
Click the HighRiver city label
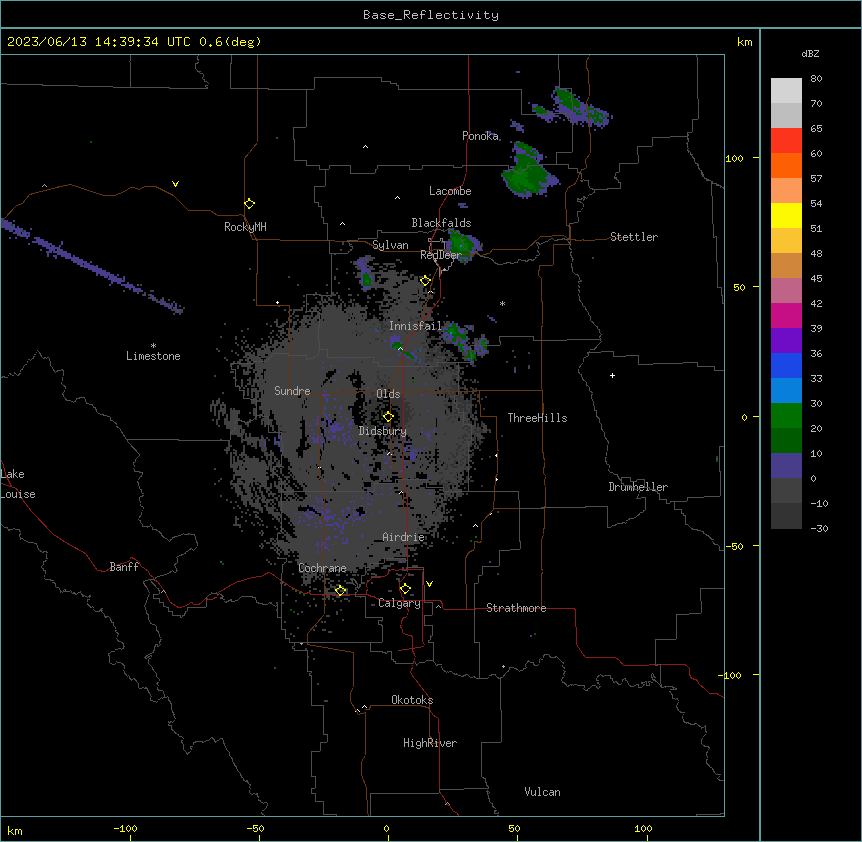tap(430, 743)
